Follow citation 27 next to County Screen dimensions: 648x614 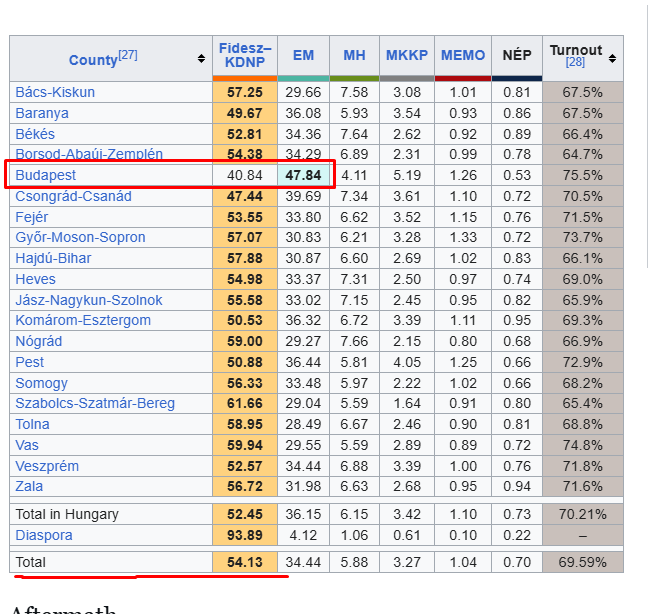128,55
